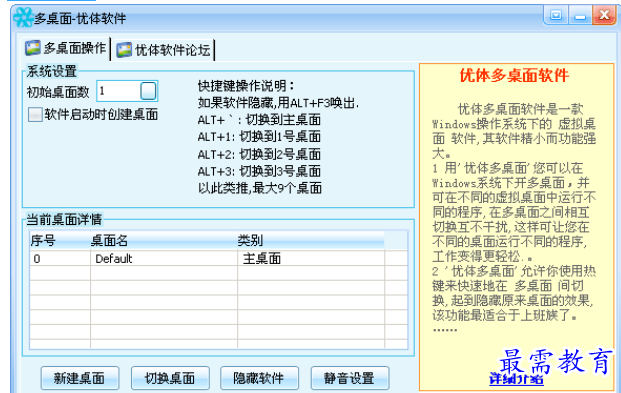
Task: Open the 初始桌面数 dropdown button
Action: click(x=148, y=91)
